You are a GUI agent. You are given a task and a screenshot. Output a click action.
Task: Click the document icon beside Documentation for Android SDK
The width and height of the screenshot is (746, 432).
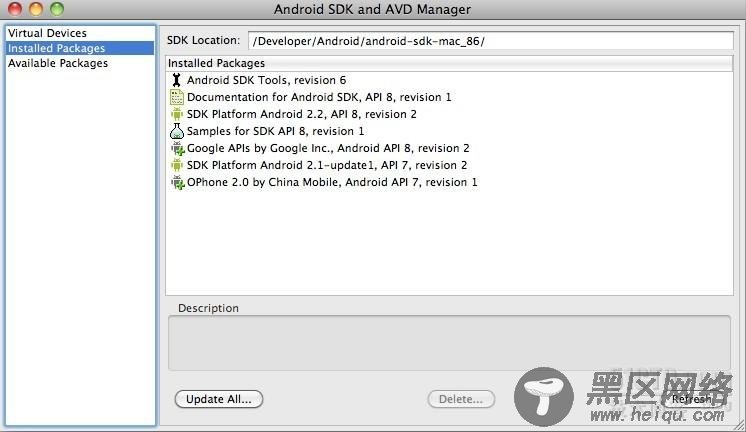[x=177, y=97]
